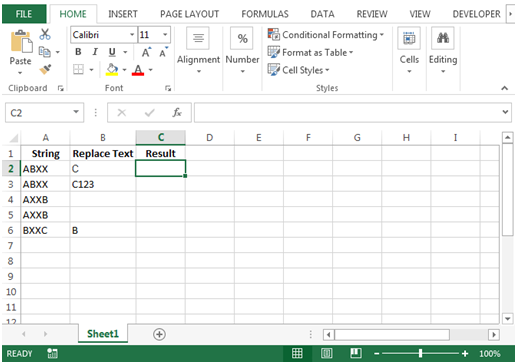Zoom in with the plus button

[465, 353]
